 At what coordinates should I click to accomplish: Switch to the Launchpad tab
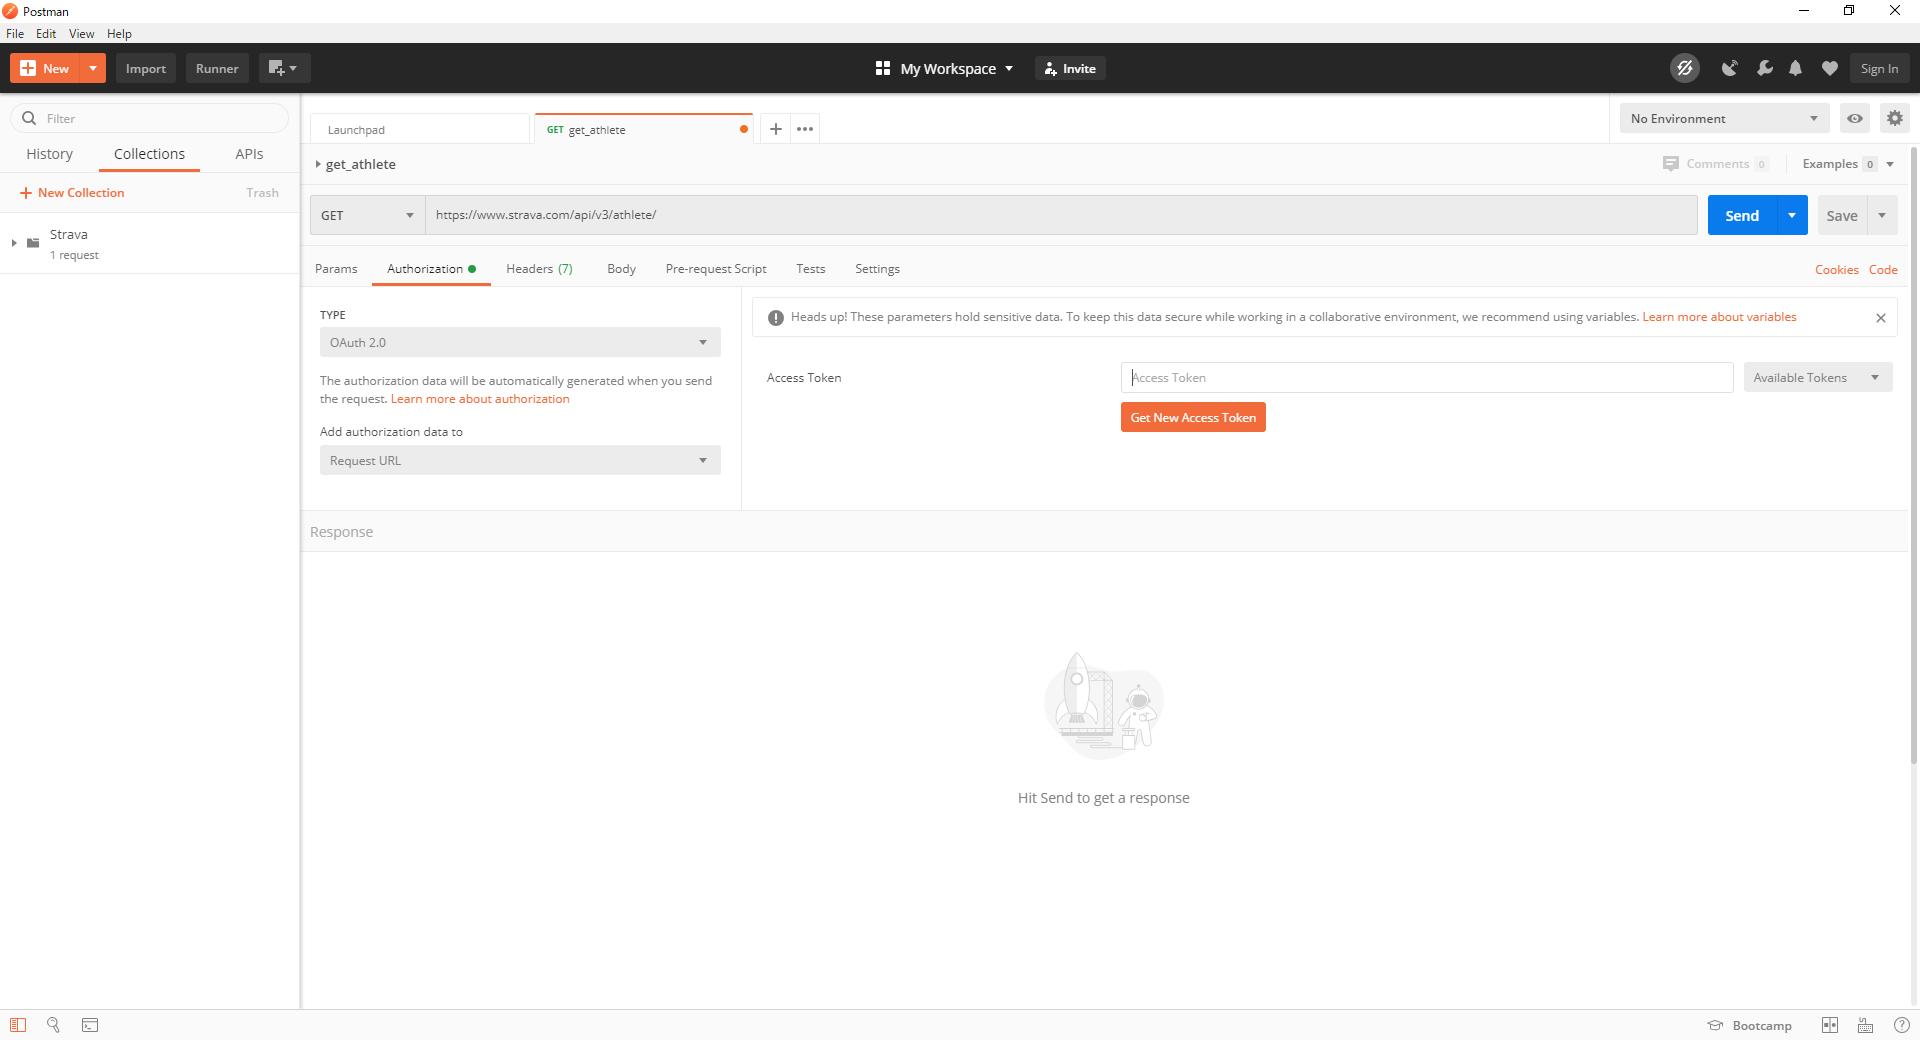420,129
